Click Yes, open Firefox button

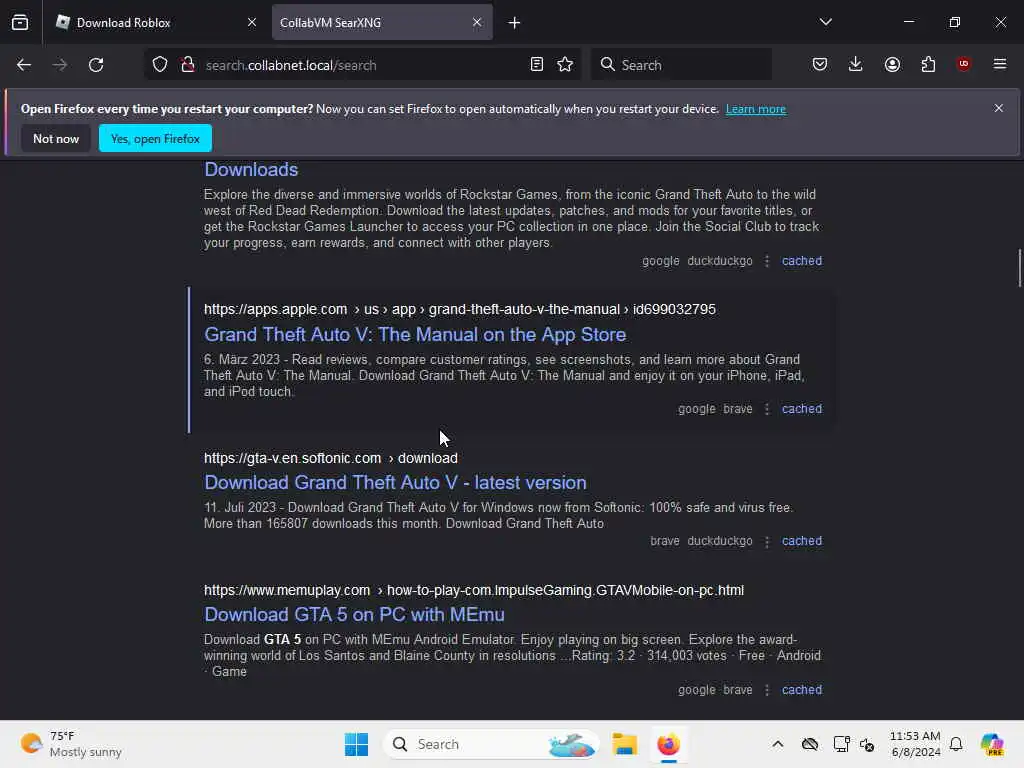[x=155, y=138]
